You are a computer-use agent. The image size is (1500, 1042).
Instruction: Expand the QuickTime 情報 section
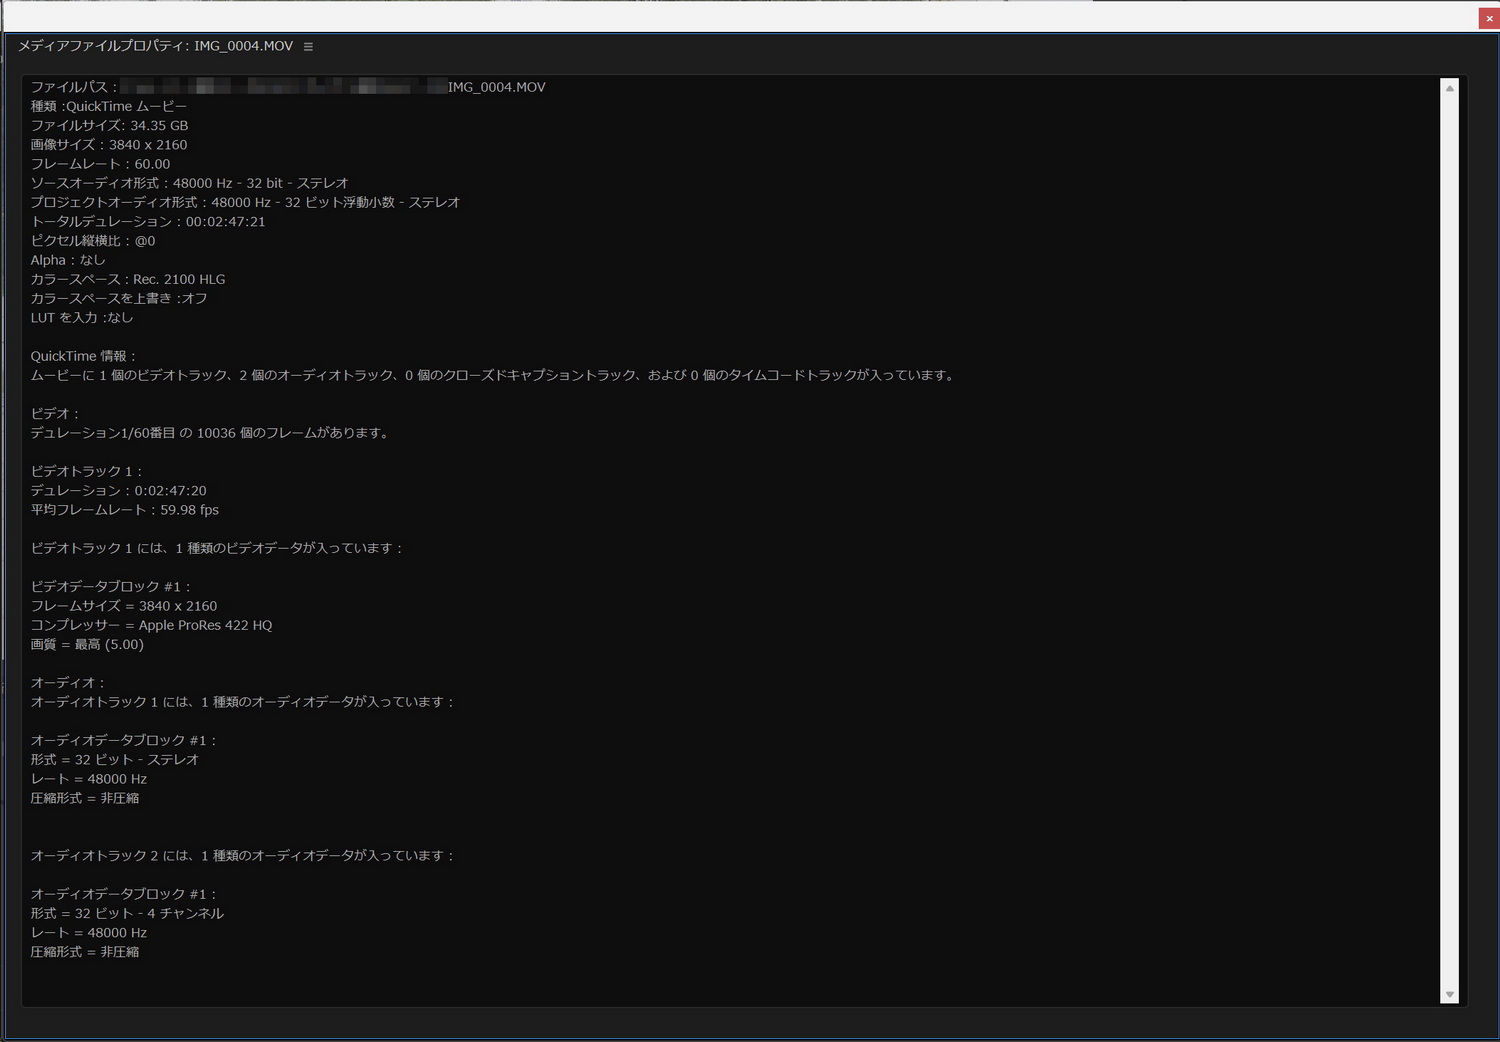click(x=83, y=355)
